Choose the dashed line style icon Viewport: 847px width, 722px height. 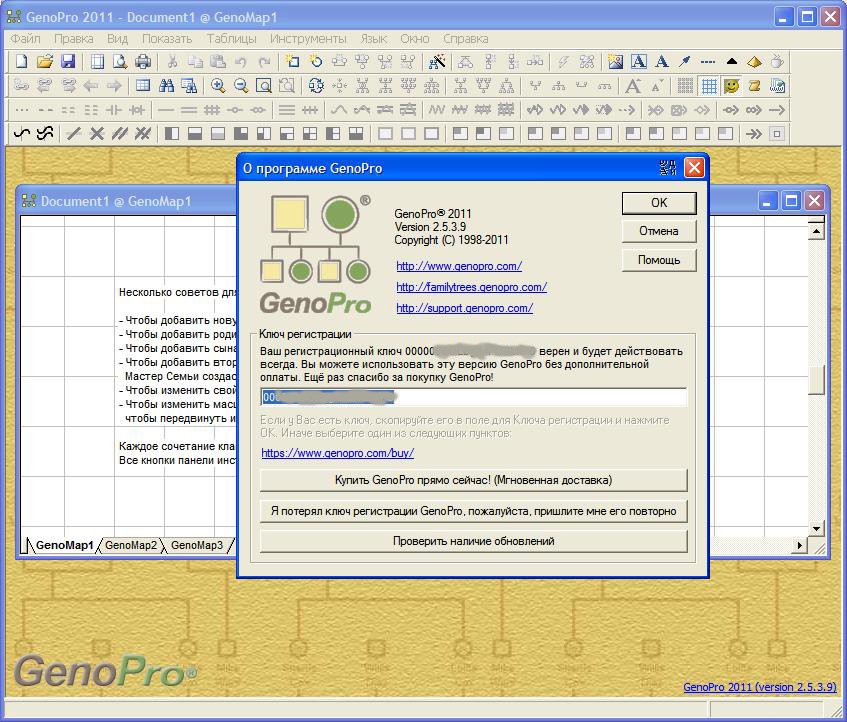708,62
